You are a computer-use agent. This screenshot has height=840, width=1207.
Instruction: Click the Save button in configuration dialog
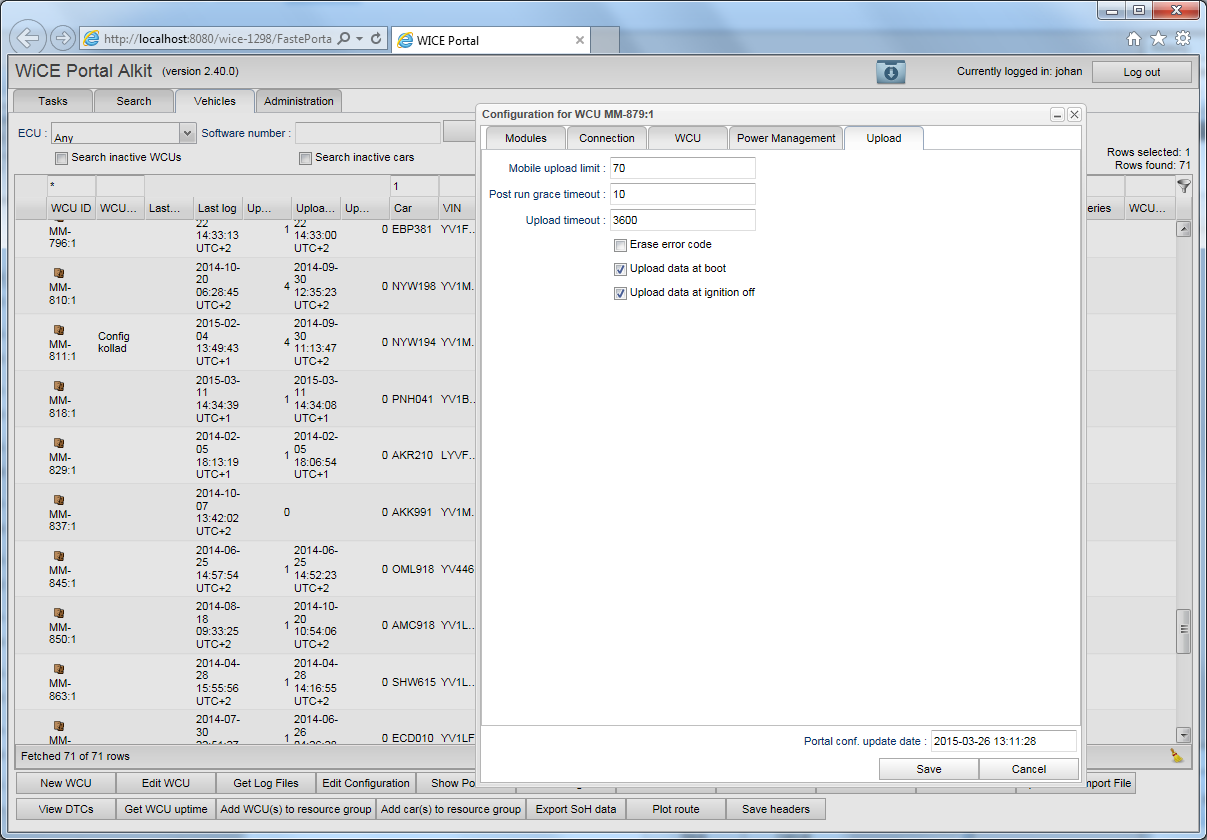tap(928, 769)
